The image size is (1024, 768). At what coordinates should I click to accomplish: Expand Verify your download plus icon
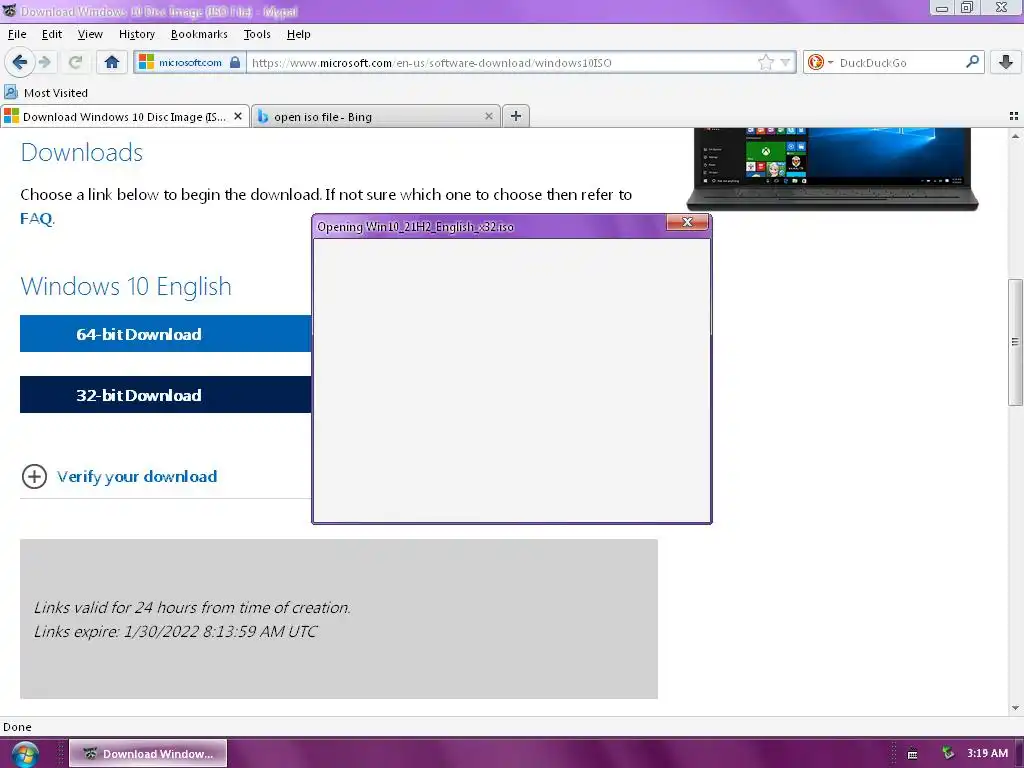coord(34,476)
